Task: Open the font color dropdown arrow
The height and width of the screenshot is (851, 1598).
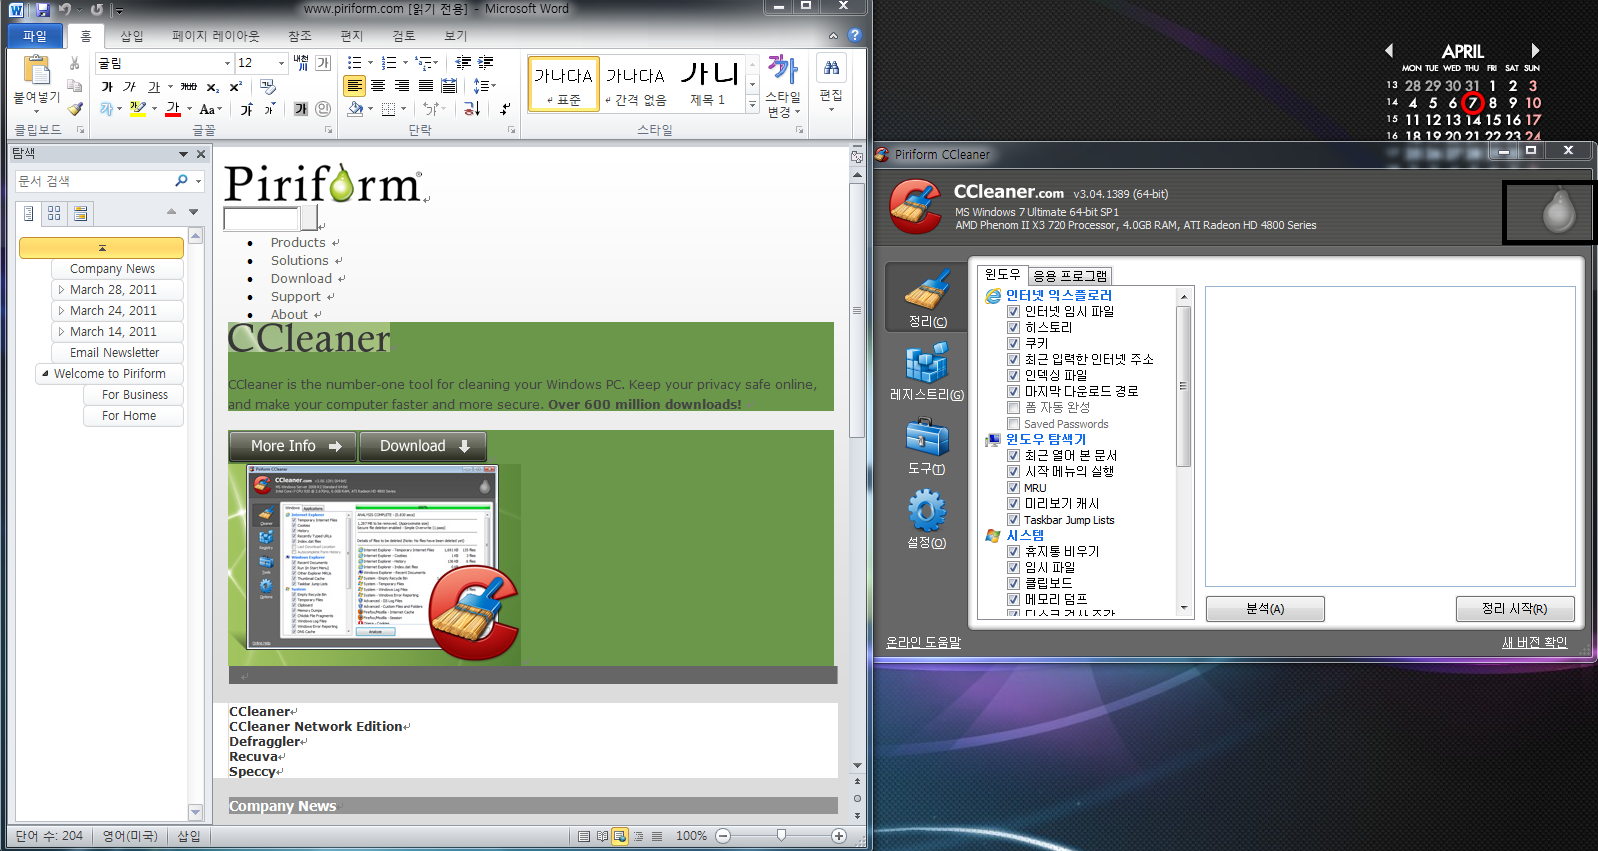Action: pyautogui.click(x=188, y=109)
